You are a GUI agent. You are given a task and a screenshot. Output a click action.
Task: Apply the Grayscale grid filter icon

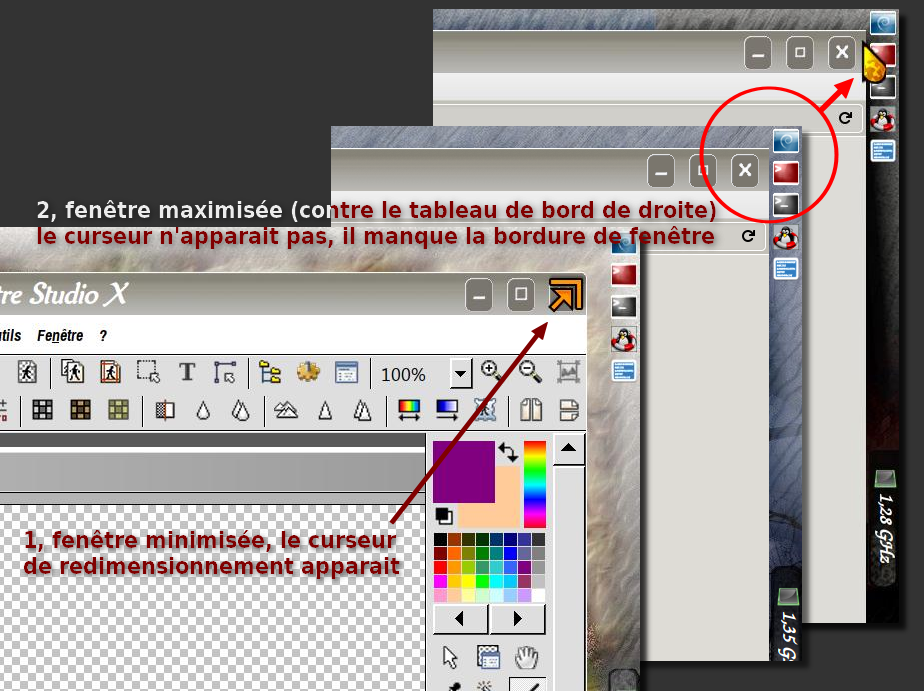tap(42, 409)
